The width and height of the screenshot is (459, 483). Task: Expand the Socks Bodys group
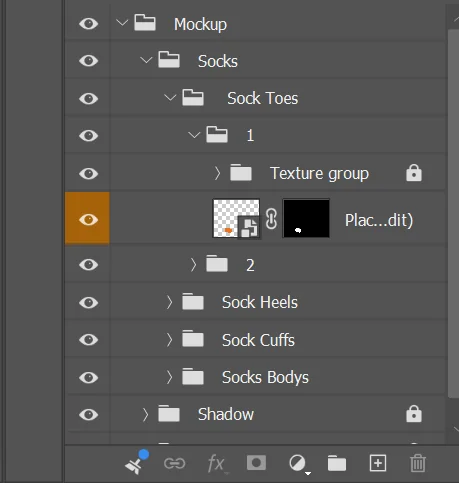pos(169,377)
